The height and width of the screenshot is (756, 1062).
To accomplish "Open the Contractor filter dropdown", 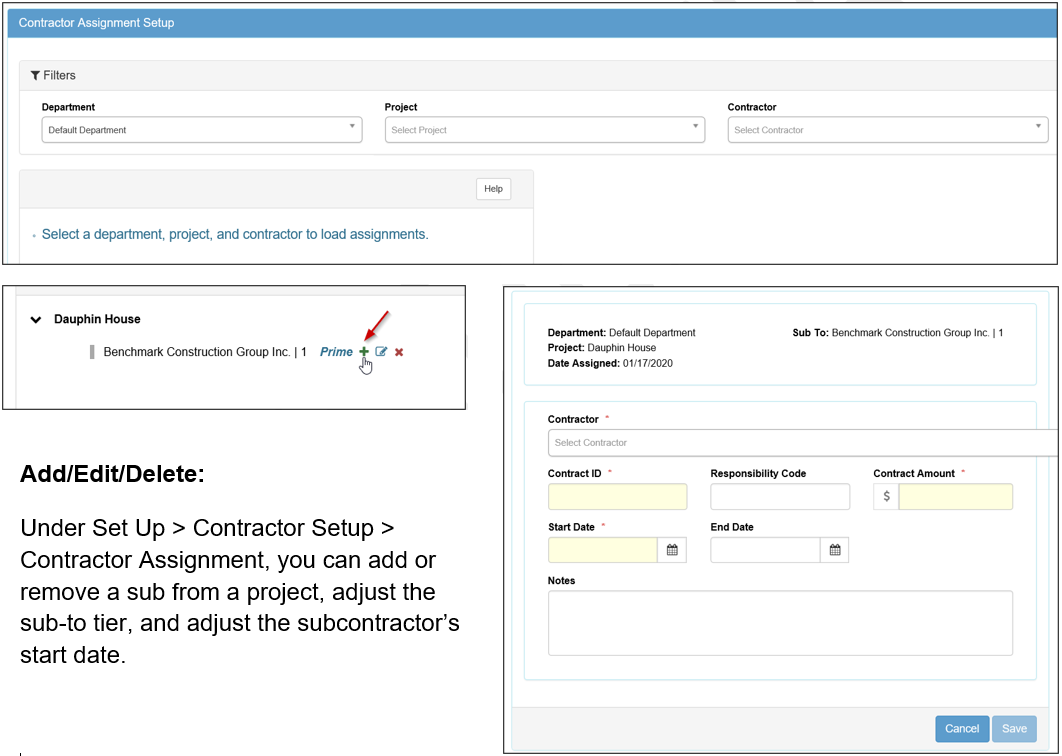I will pos(888,130).
